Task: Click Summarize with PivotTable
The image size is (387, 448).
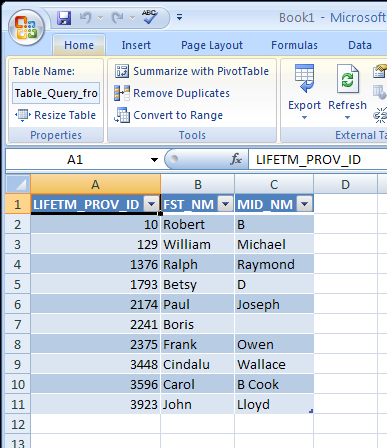Action: pyautogui.click(x=192, y=71)
